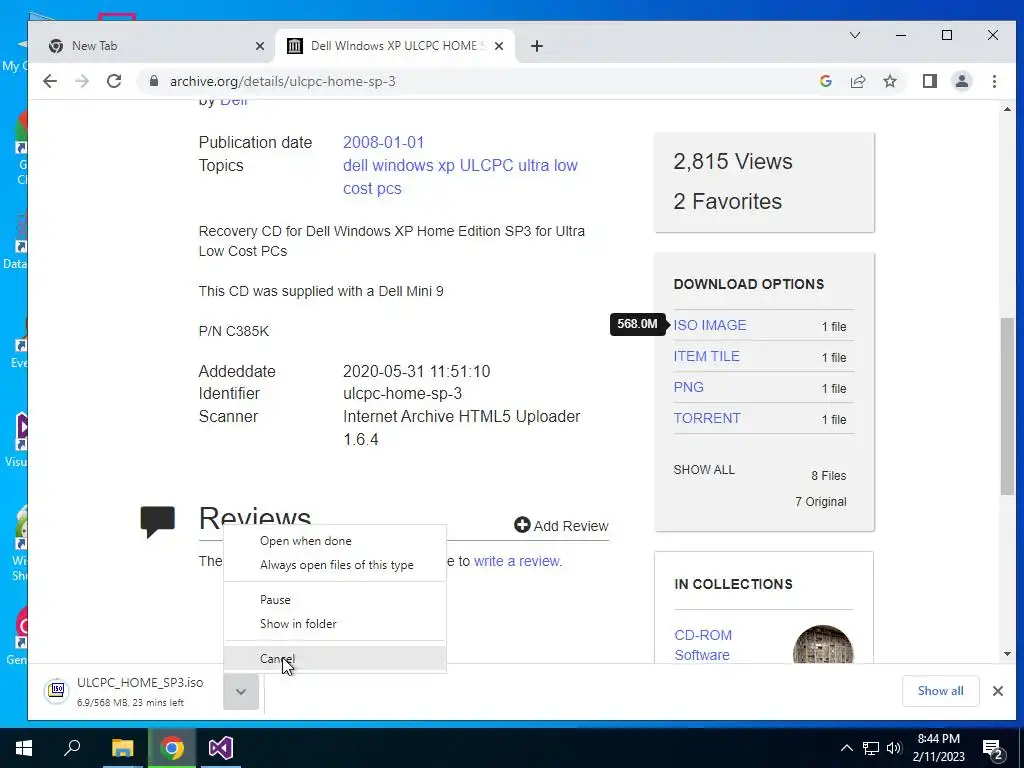Close the Dell Windows XP ULCPC tab
Screen dimensions: 1024x768
click(498, 46)
